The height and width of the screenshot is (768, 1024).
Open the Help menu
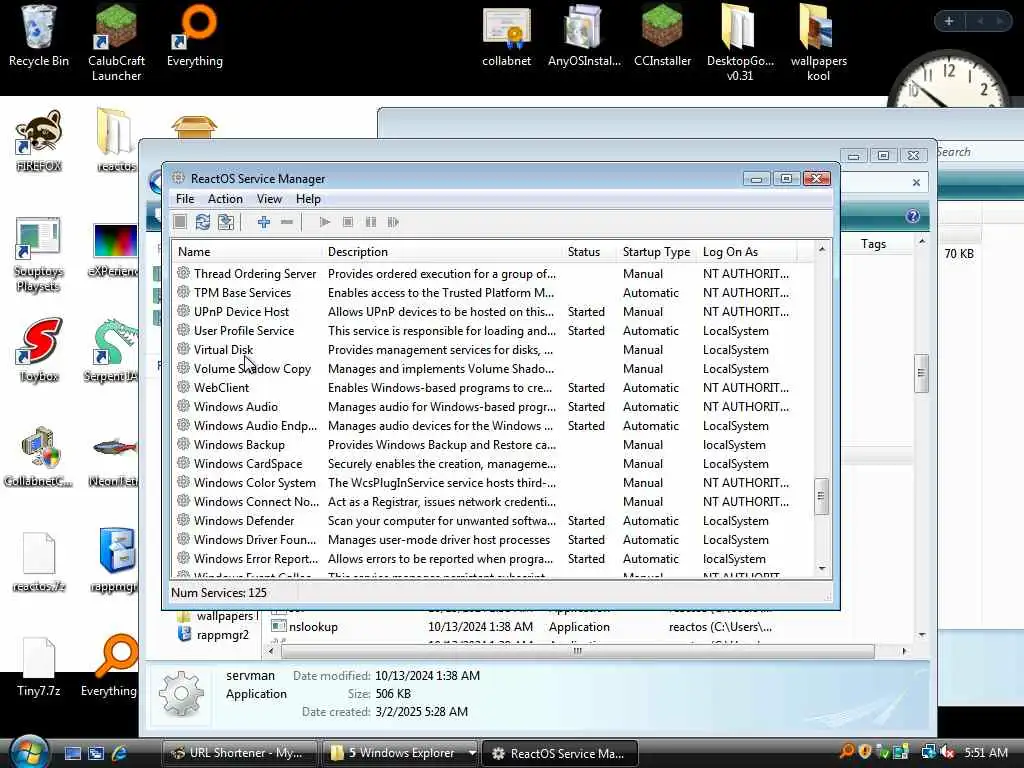pyautogui.click(x=308, y=199)
